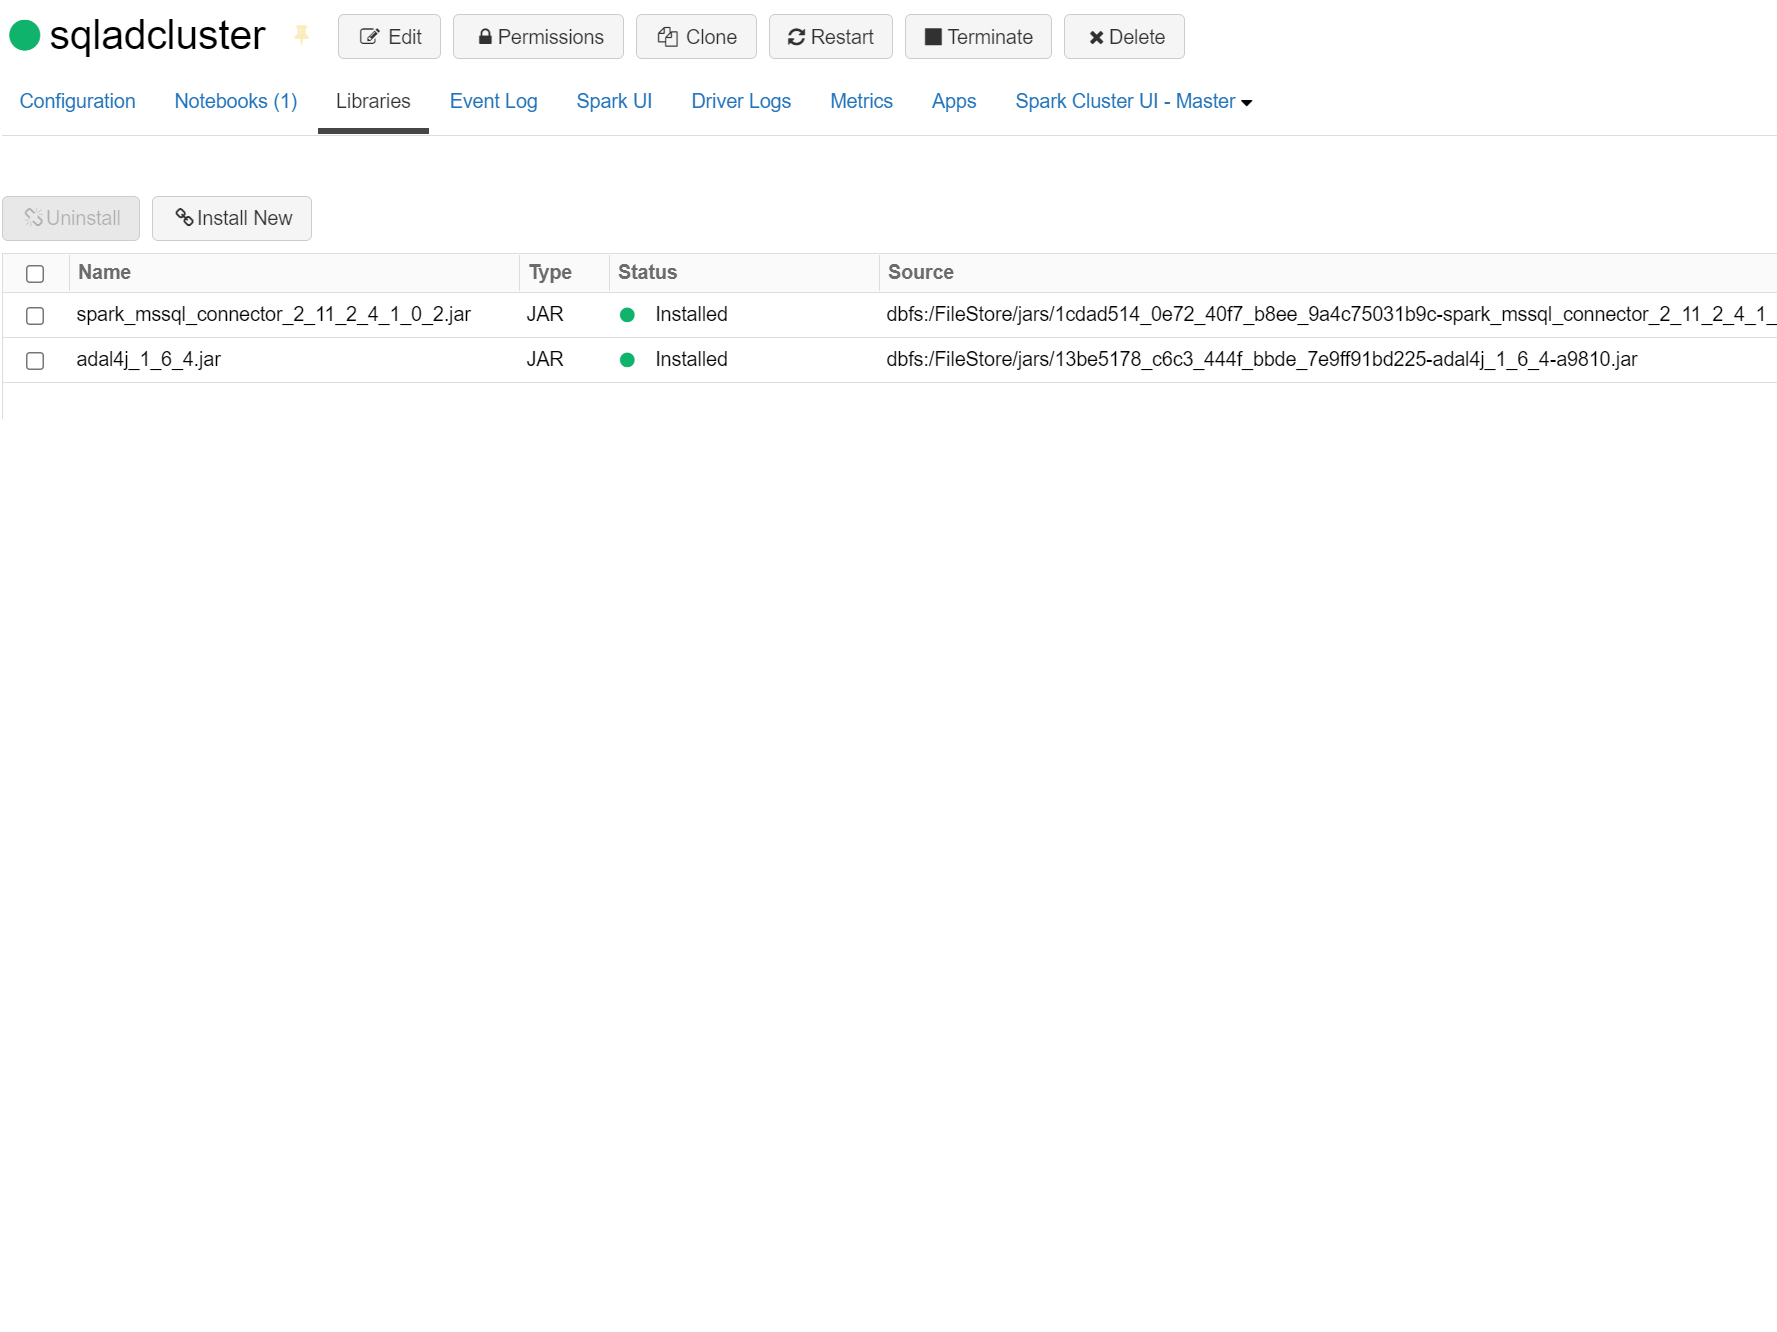Terminate the cluster
Screen dimensions: 1777x1332
pos(978,37)
